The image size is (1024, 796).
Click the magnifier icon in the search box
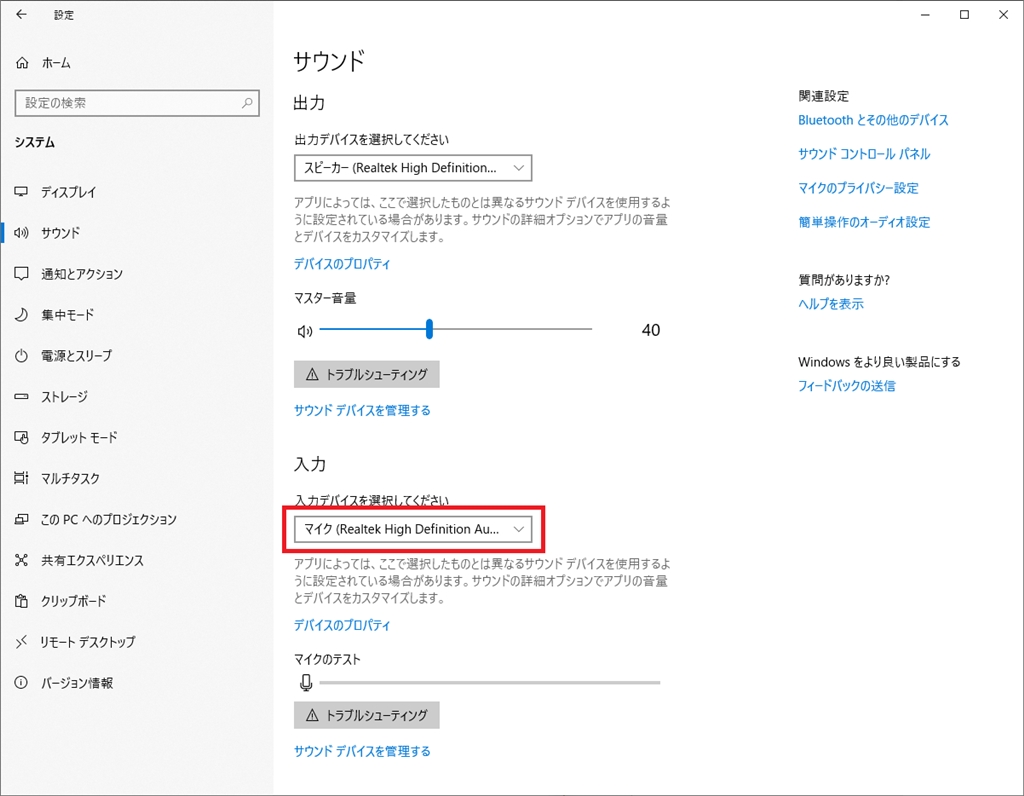click(247, 103)
